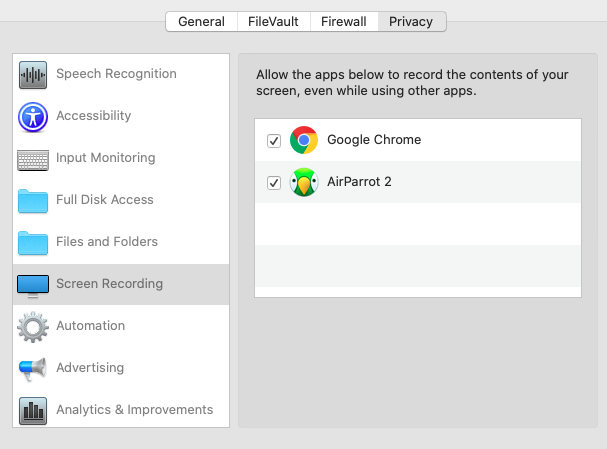Click empty row below AirParrot 2
This screenshot has width=607, height=449.
tap(418, 224)
